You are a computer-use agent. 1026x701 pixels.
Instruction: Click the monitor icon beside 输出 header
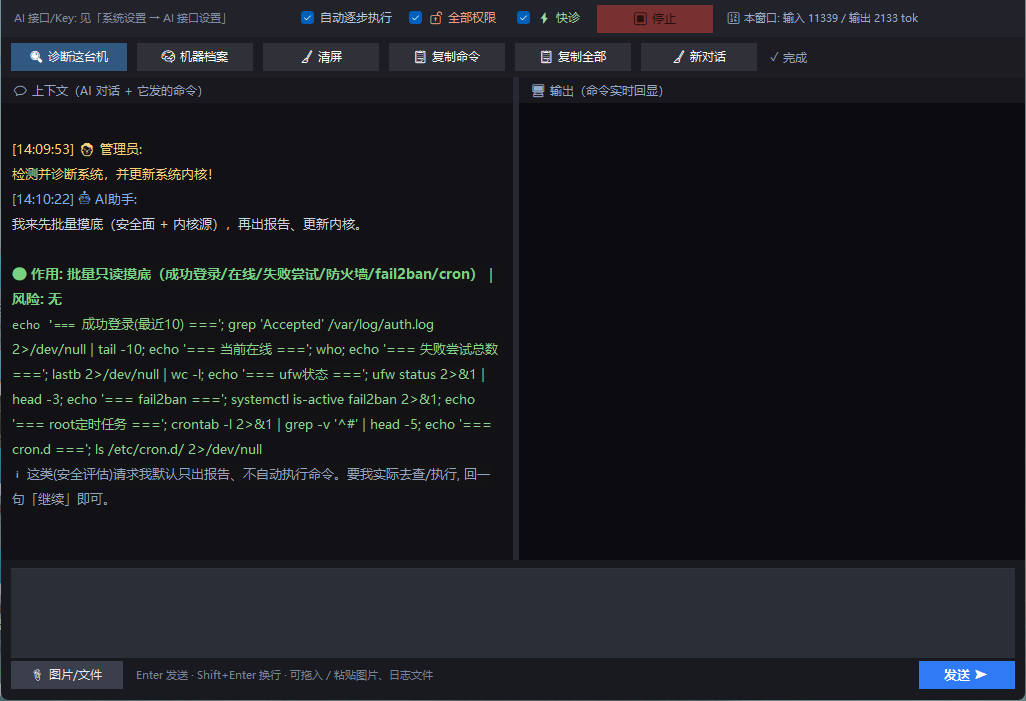[x=538, y=91]
